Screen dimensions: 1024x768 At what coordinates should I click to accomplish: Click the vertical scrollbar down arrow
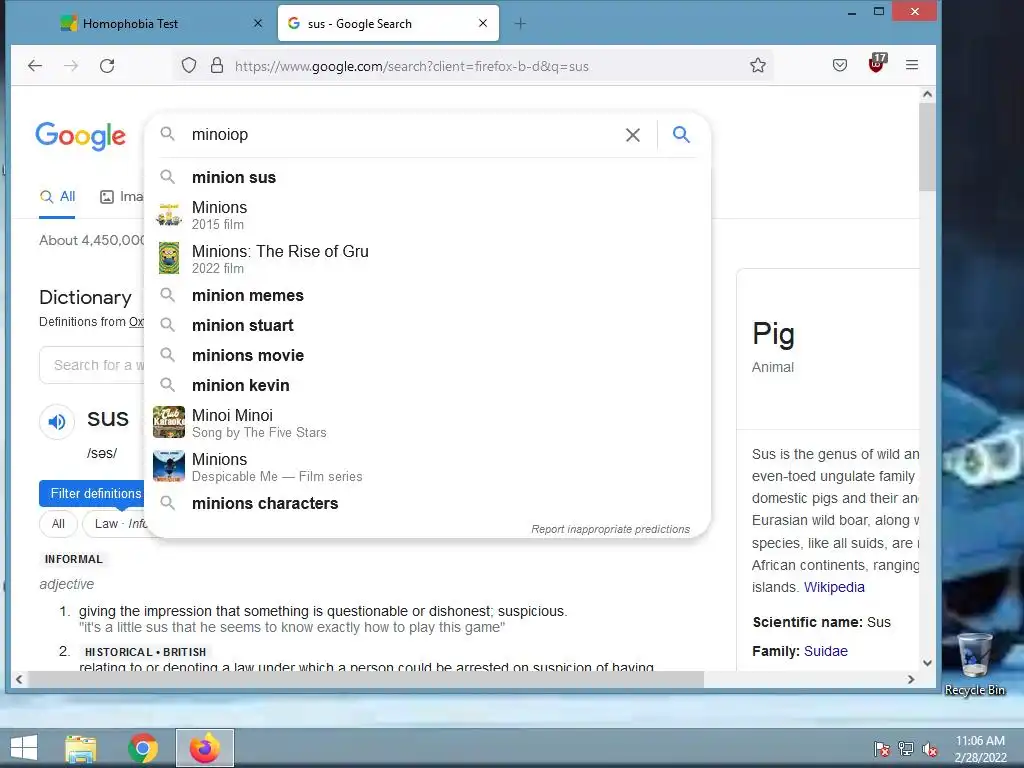(x=927, y=663)
